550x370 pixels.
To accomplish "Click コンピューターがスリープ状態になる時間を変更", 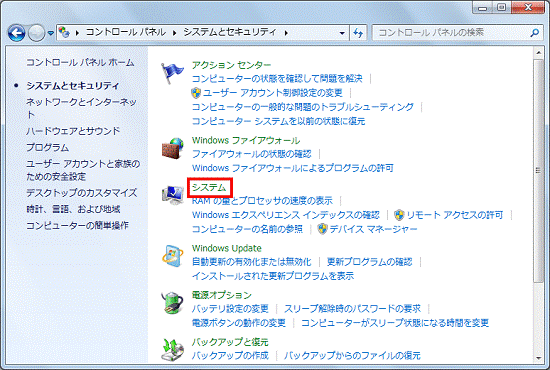I will [x=395, y=323].
